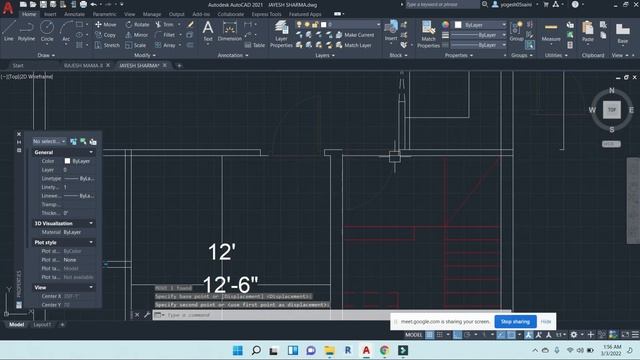The image size is (640, 360).
Task: Open the No selection dropdown in Properties
Action: click(x=49, y=141)
